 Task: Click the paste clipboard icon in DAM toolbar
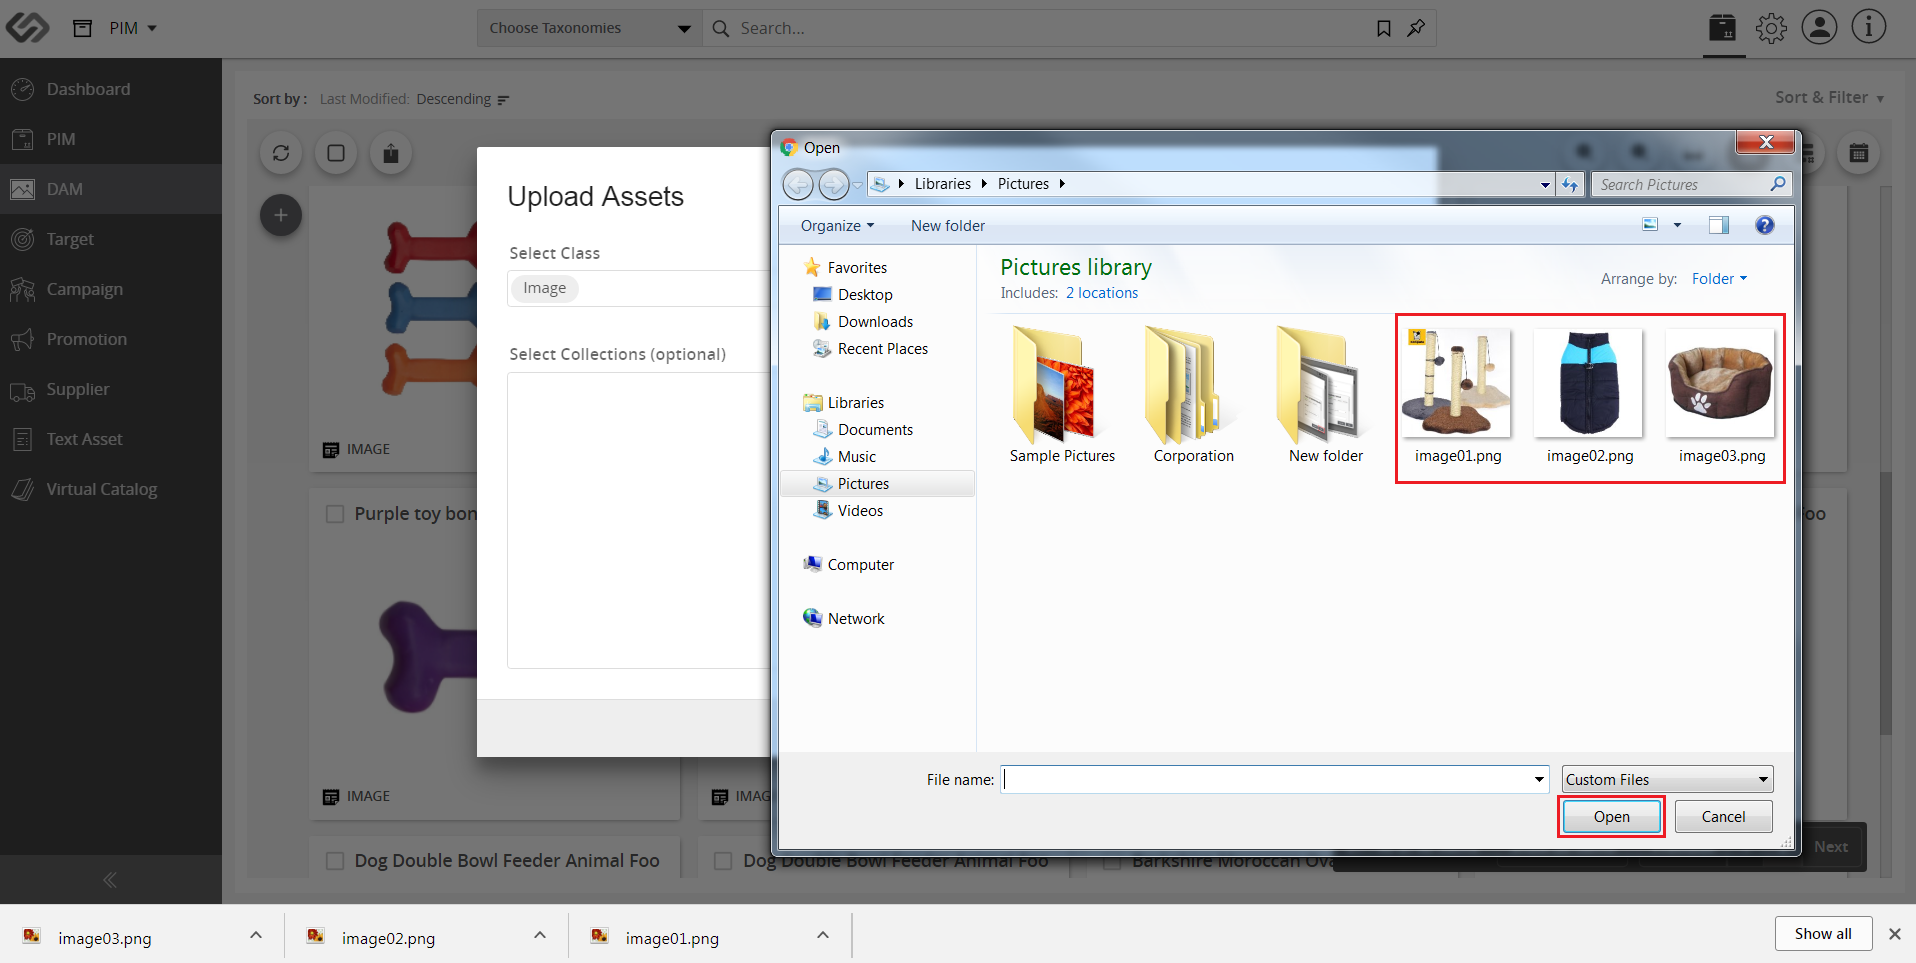[391, 153]
